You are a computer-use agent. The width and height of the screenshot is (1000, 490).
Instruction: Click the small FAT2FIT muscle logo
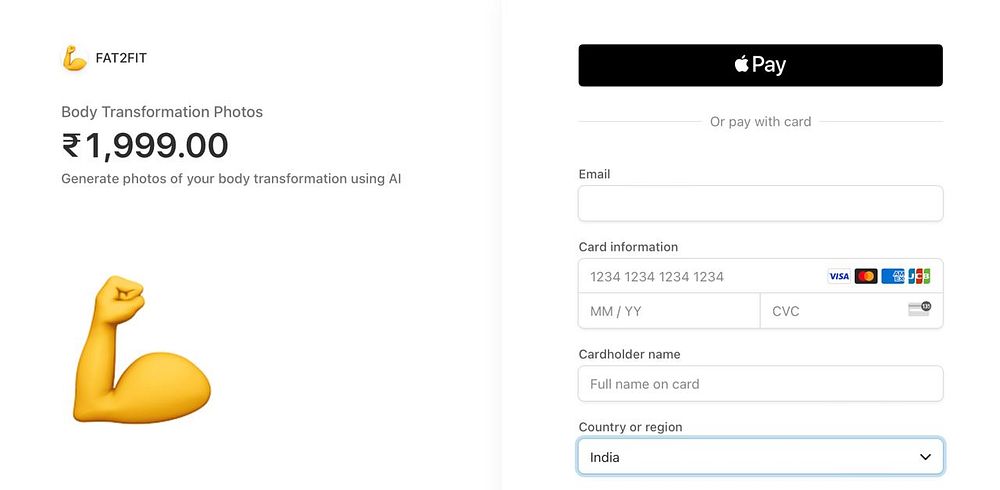(74, 59)
